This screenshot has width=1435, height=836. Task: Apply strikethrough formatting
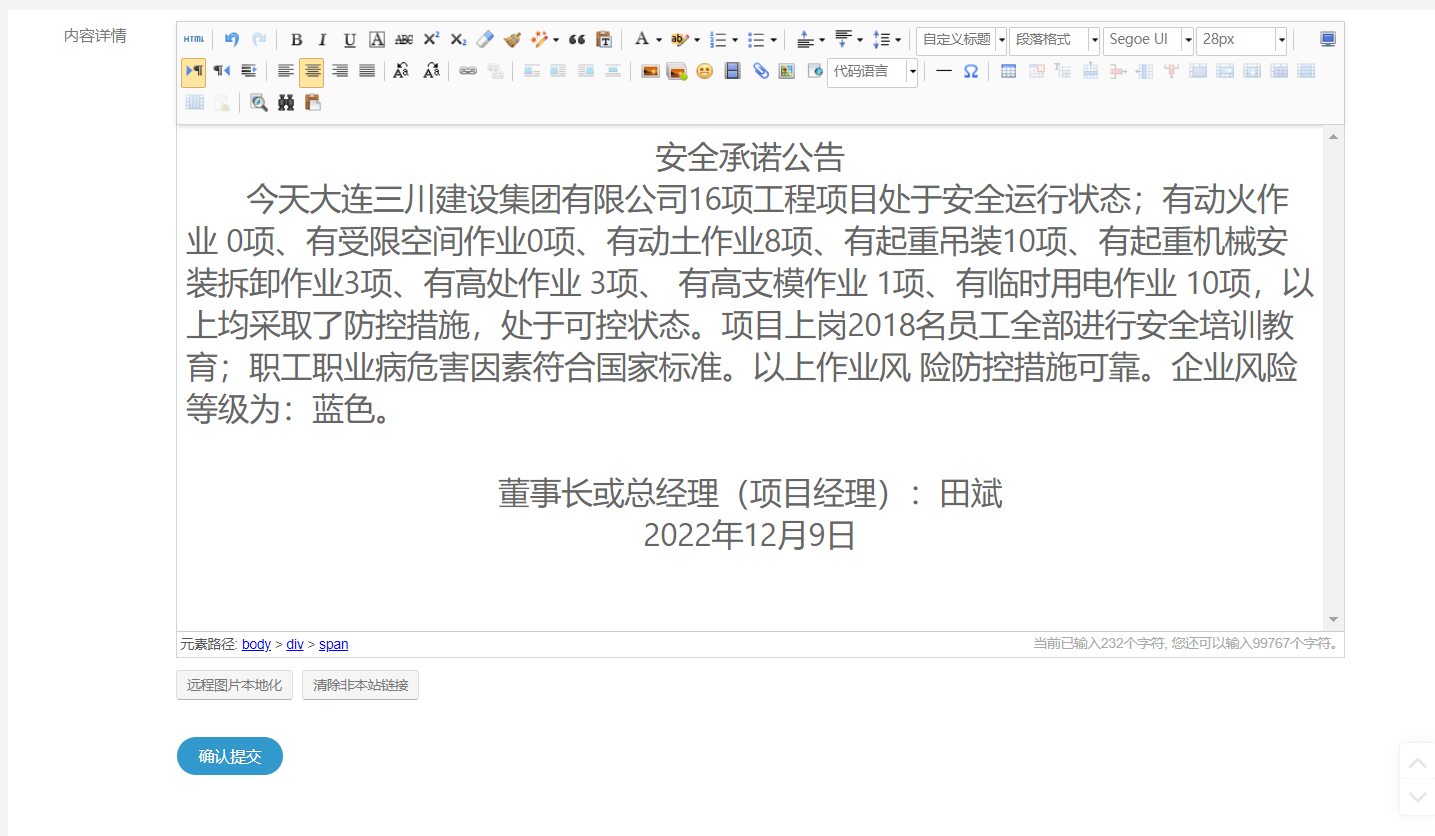coord(404,40)
